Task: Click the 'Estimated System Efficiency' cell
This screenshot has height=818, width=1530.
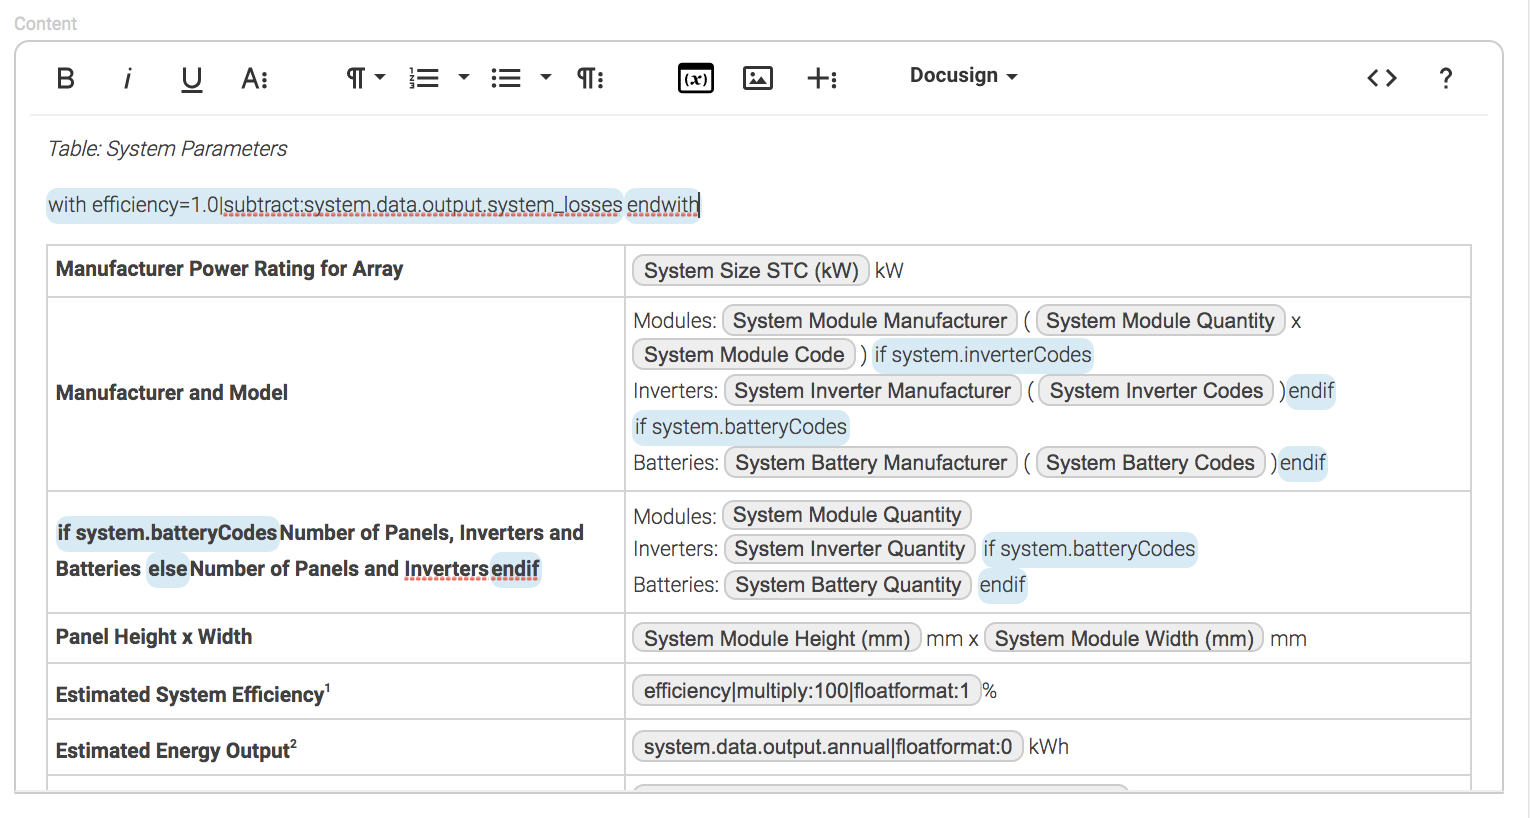Action: 335,692
